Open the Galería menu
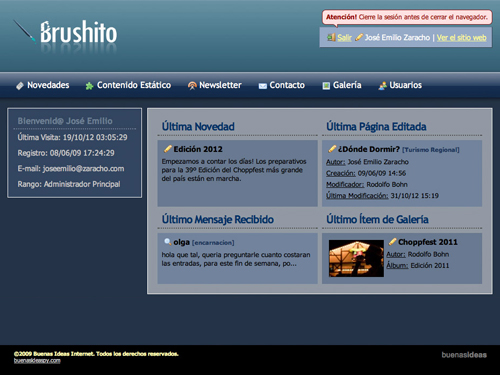This screenshot has width=500, height=375. pyautogui.click(x=347, y=85)
